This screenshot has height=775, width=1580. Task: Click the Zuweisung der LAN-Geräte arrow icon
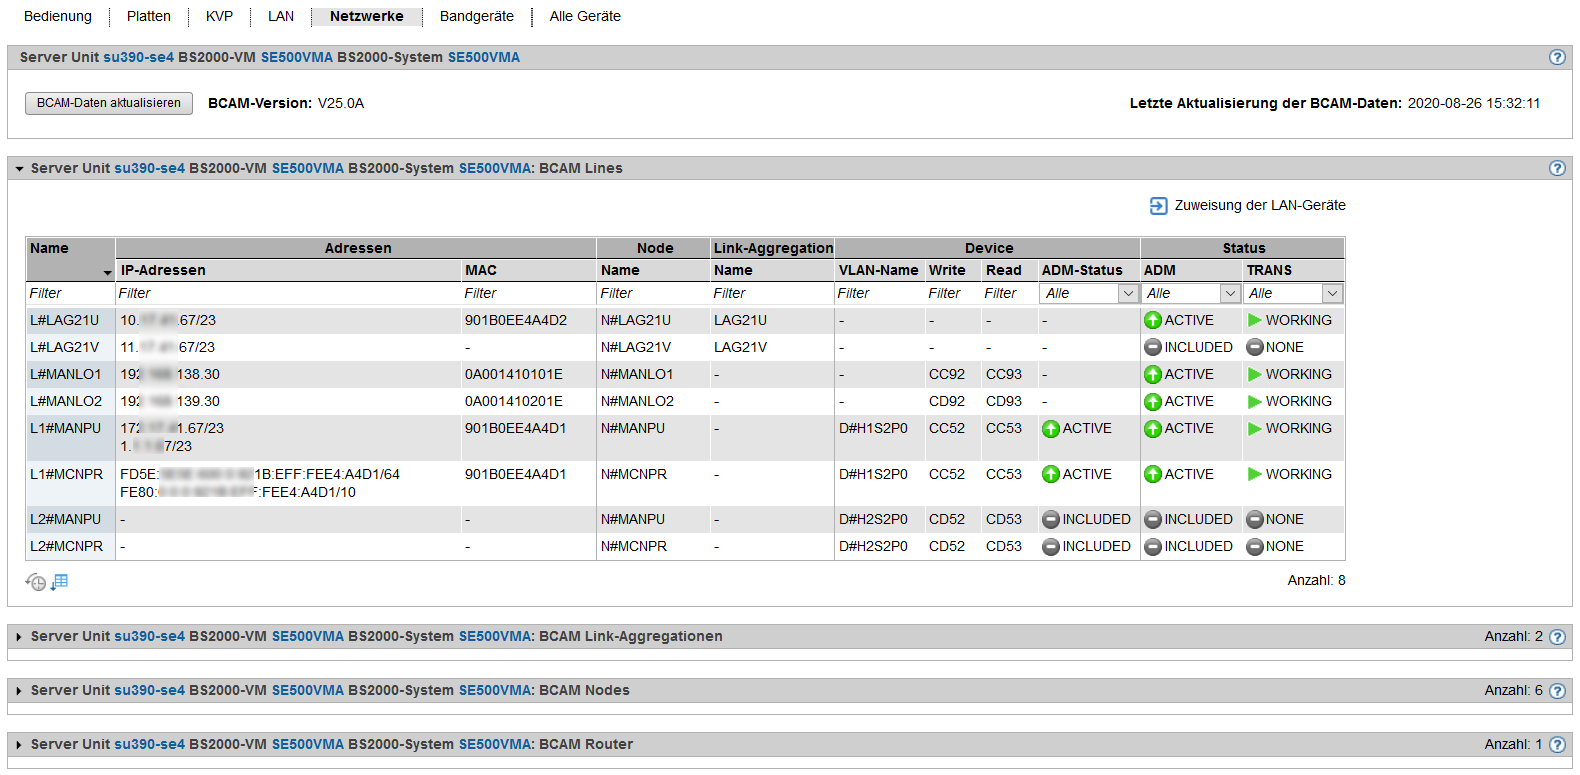1158,206
